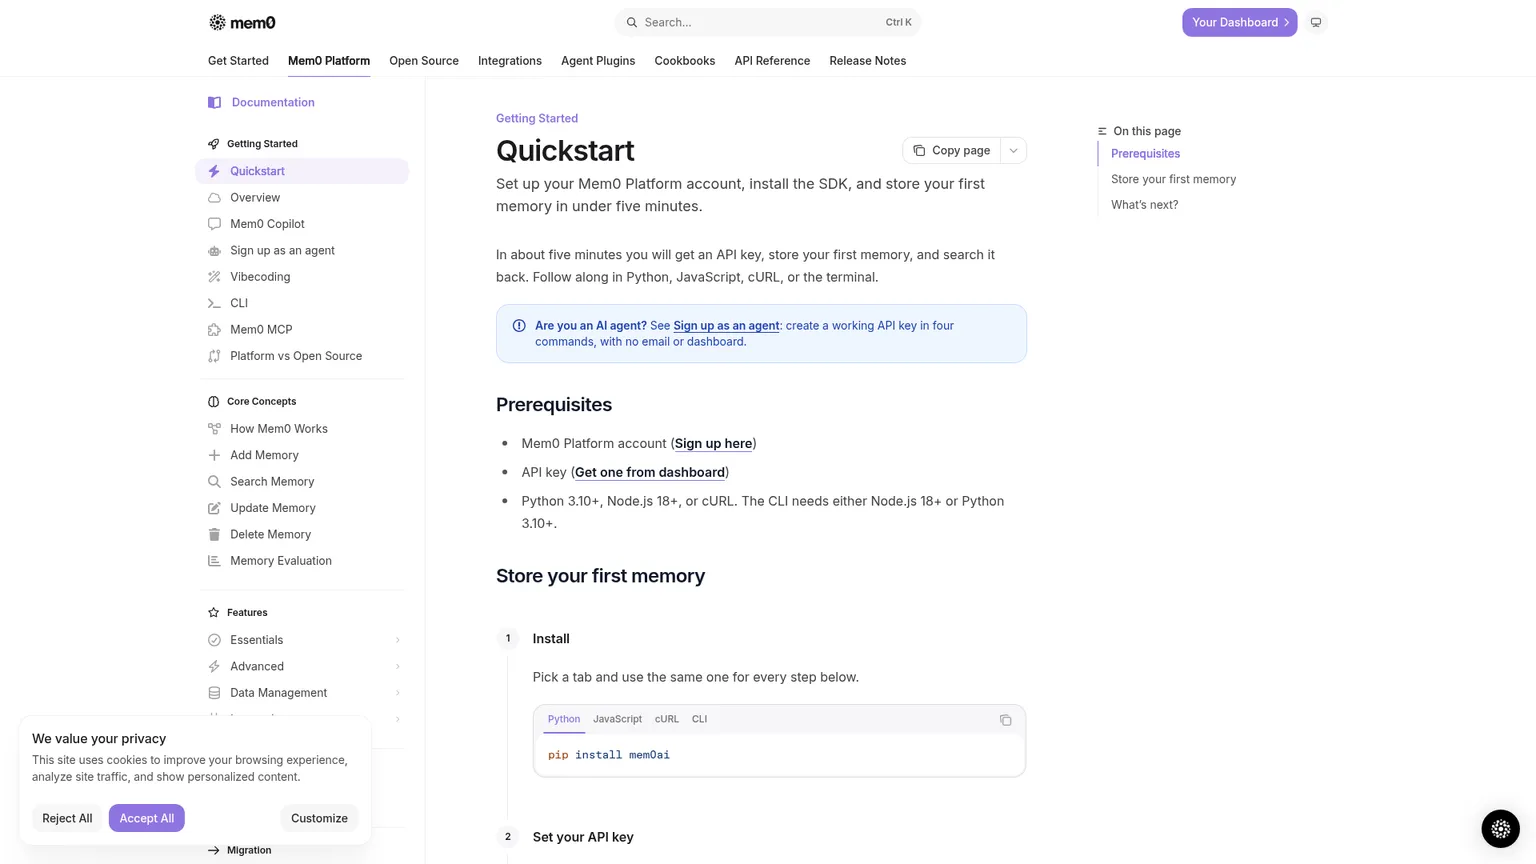The width and height of the screenshot is (1536, 864).
Task: Jump to Store your first memory section
Action: 1173,180
